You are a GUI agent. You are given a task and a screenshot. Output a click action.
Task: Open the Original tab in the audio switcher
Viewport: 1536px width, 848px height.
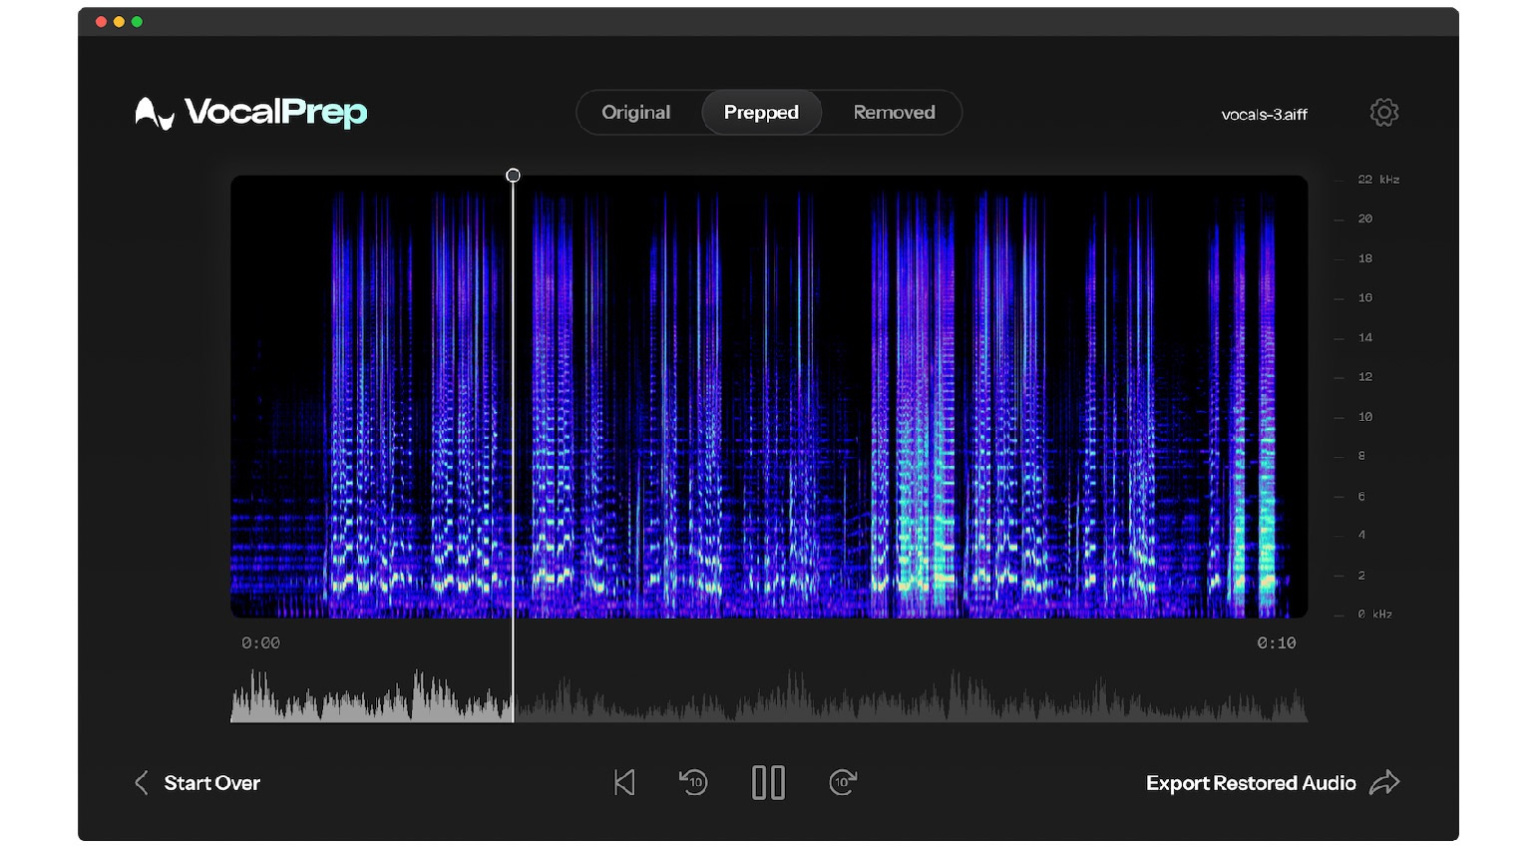(637, 112)
